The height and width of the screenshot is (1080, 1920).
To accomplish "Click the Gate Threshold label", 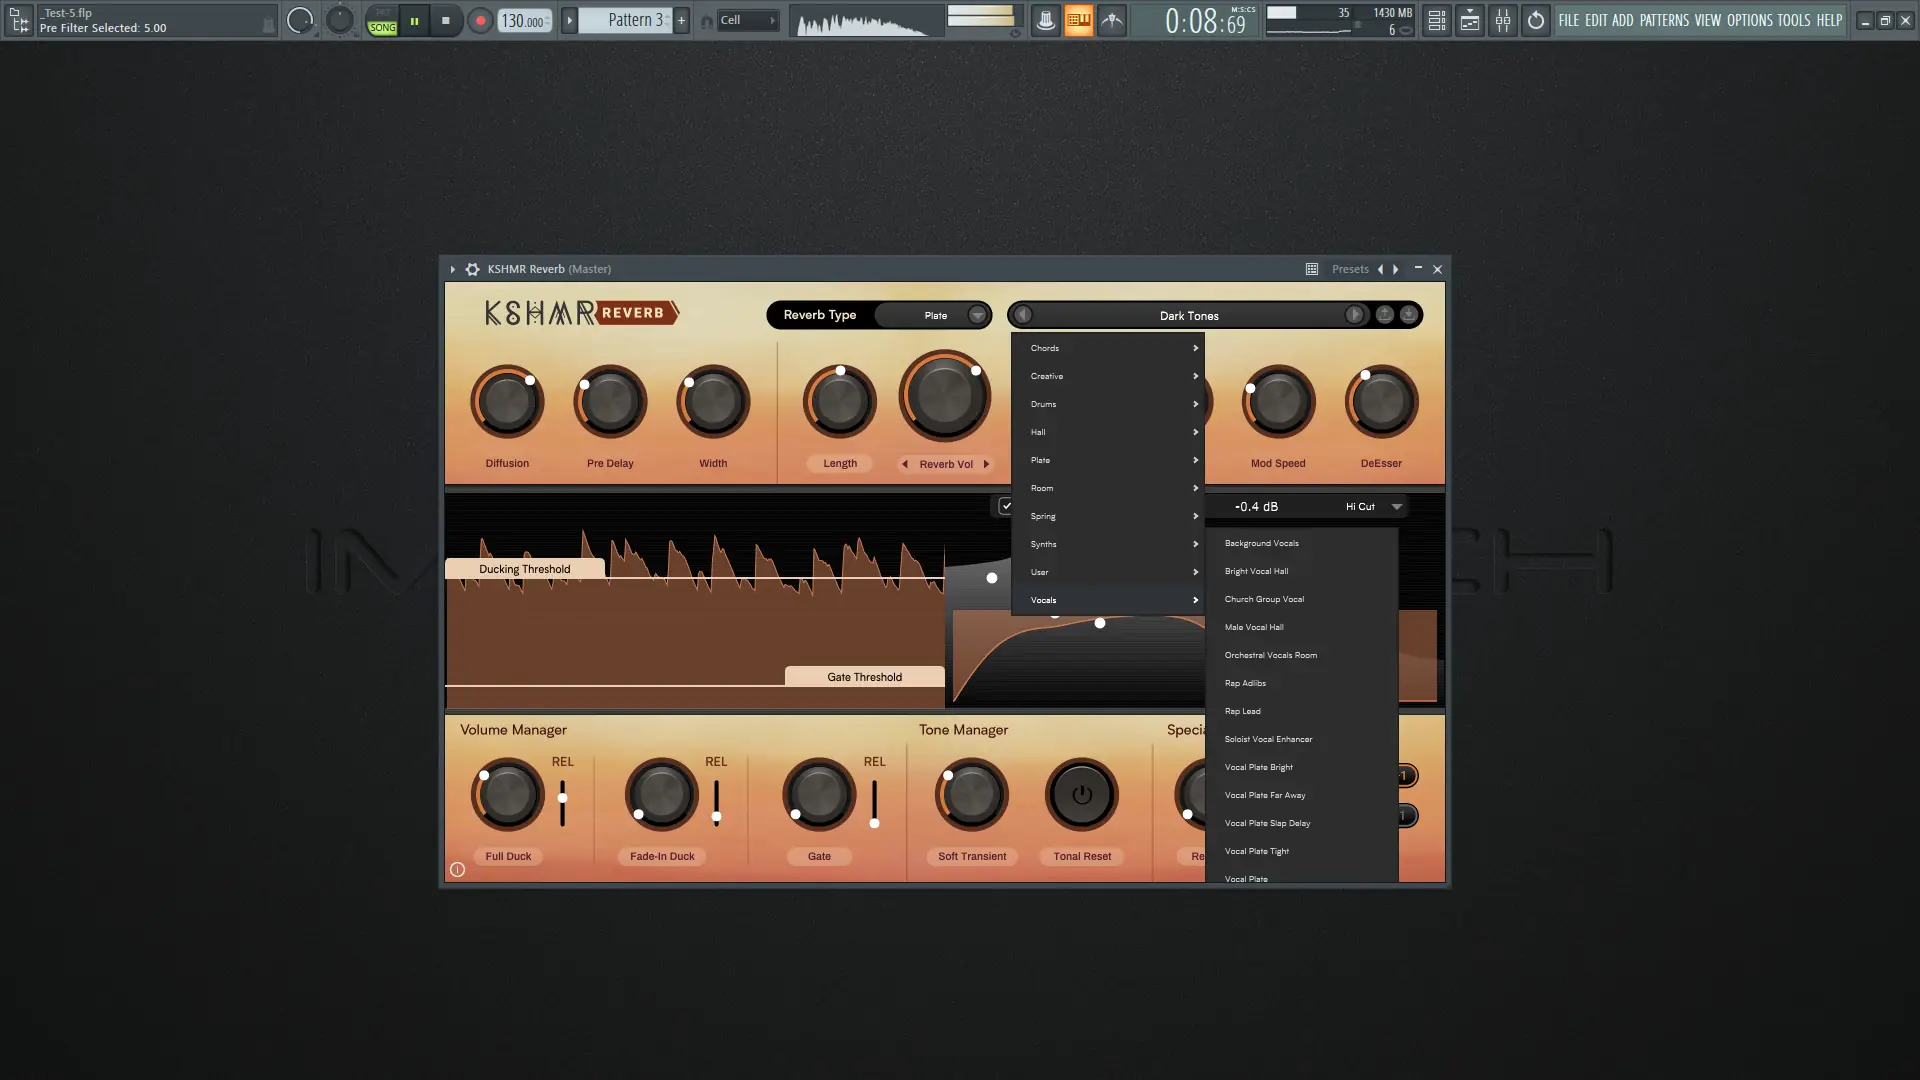I will [864, 677].
